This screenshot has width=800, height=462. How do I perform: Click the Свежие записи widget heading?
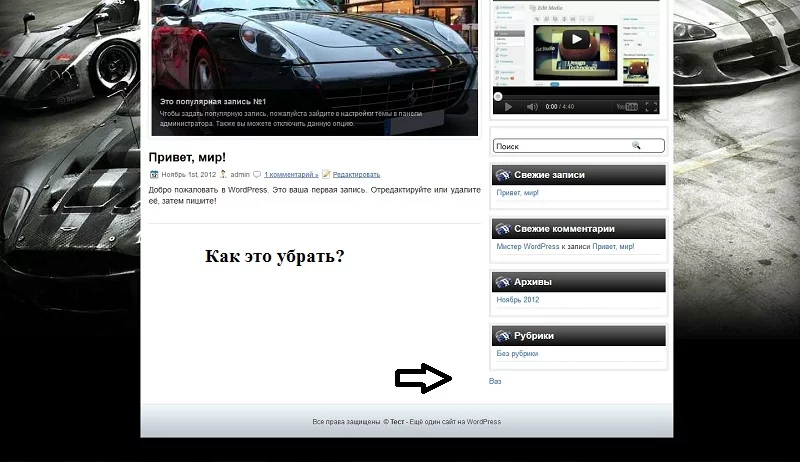[x=549, y=175]
